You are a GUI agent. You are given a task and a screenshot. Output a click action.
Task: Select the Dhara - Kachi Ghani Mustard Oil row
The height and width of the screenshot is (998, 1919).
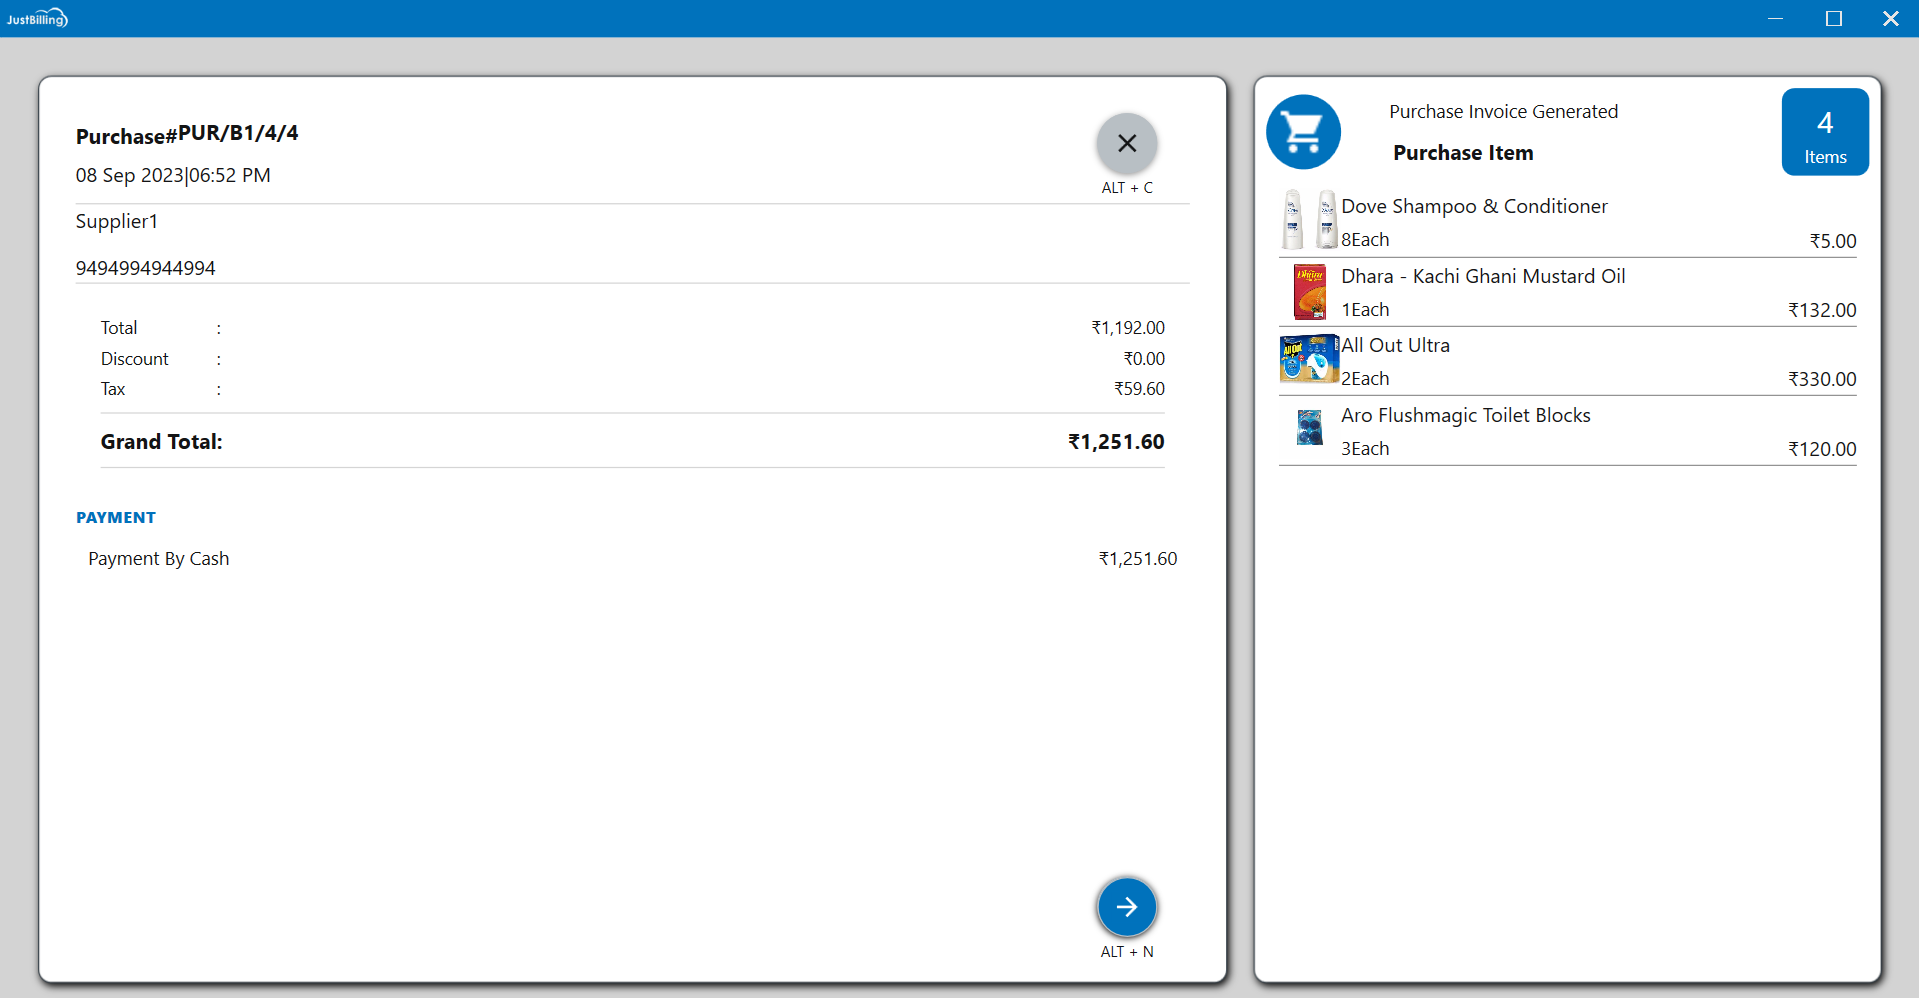(x=1482, y=276)
